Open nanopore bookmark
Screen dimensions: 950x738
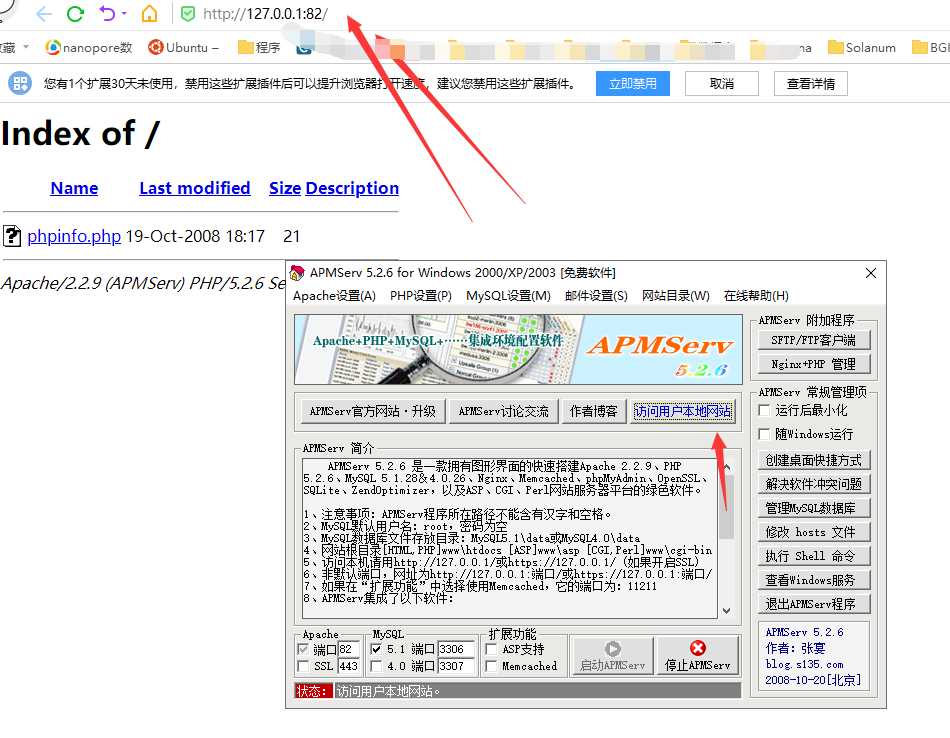coord(89,47)
